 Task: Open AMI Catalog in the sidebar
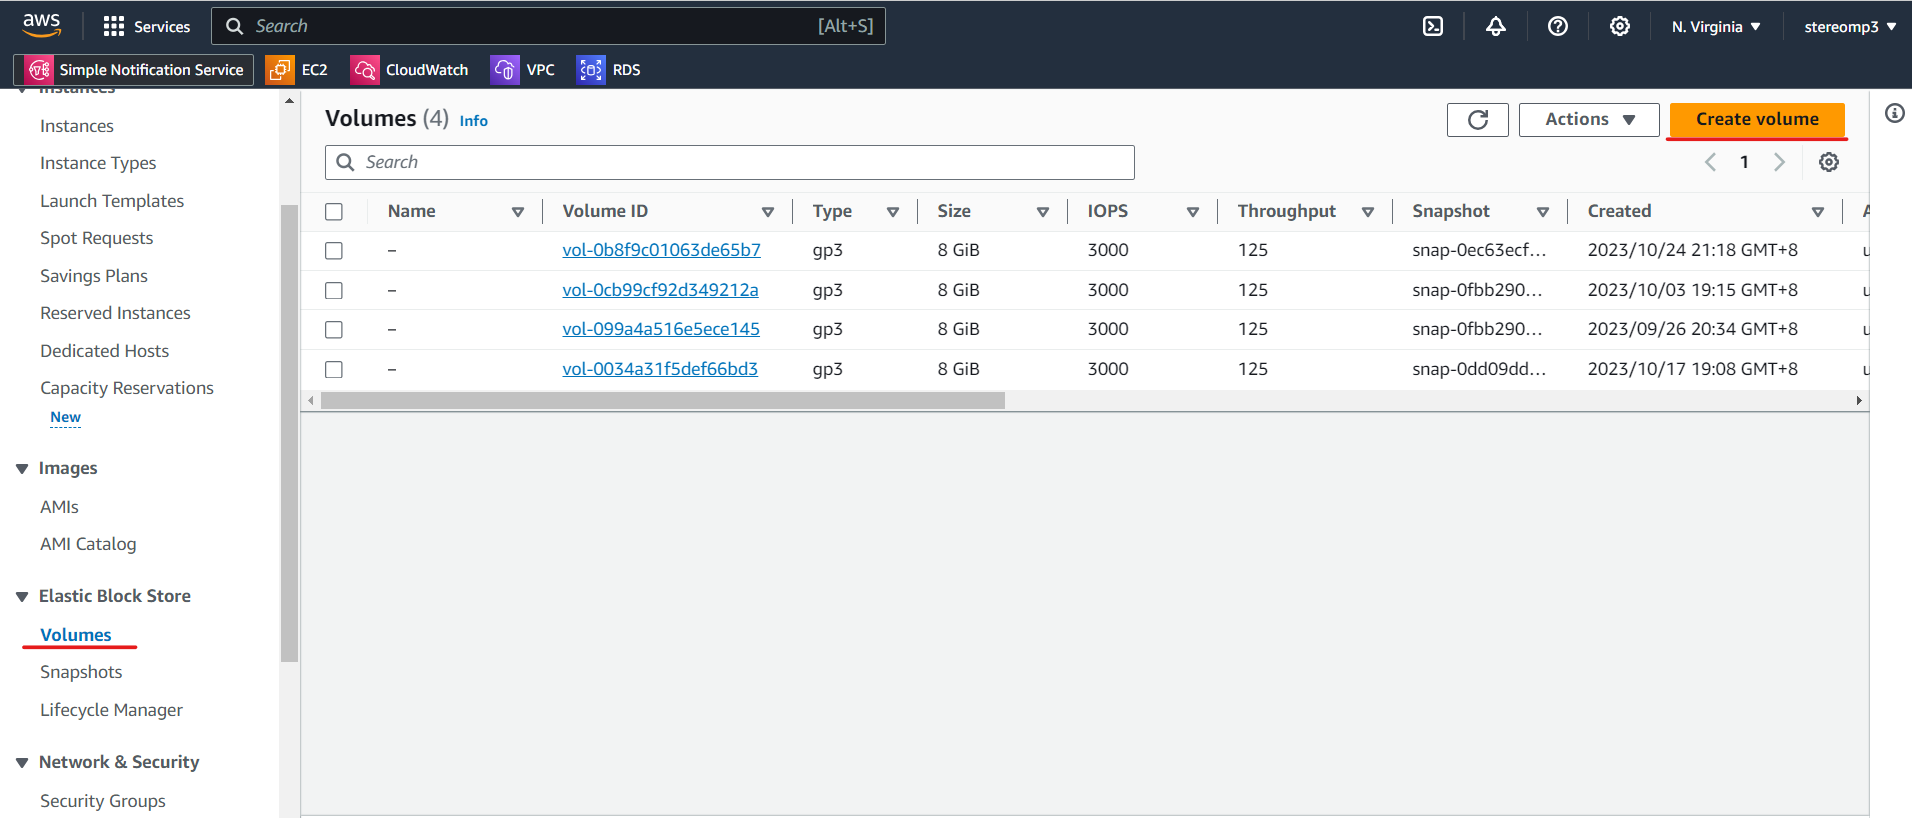pyautogui.click(x=88, y=544)
